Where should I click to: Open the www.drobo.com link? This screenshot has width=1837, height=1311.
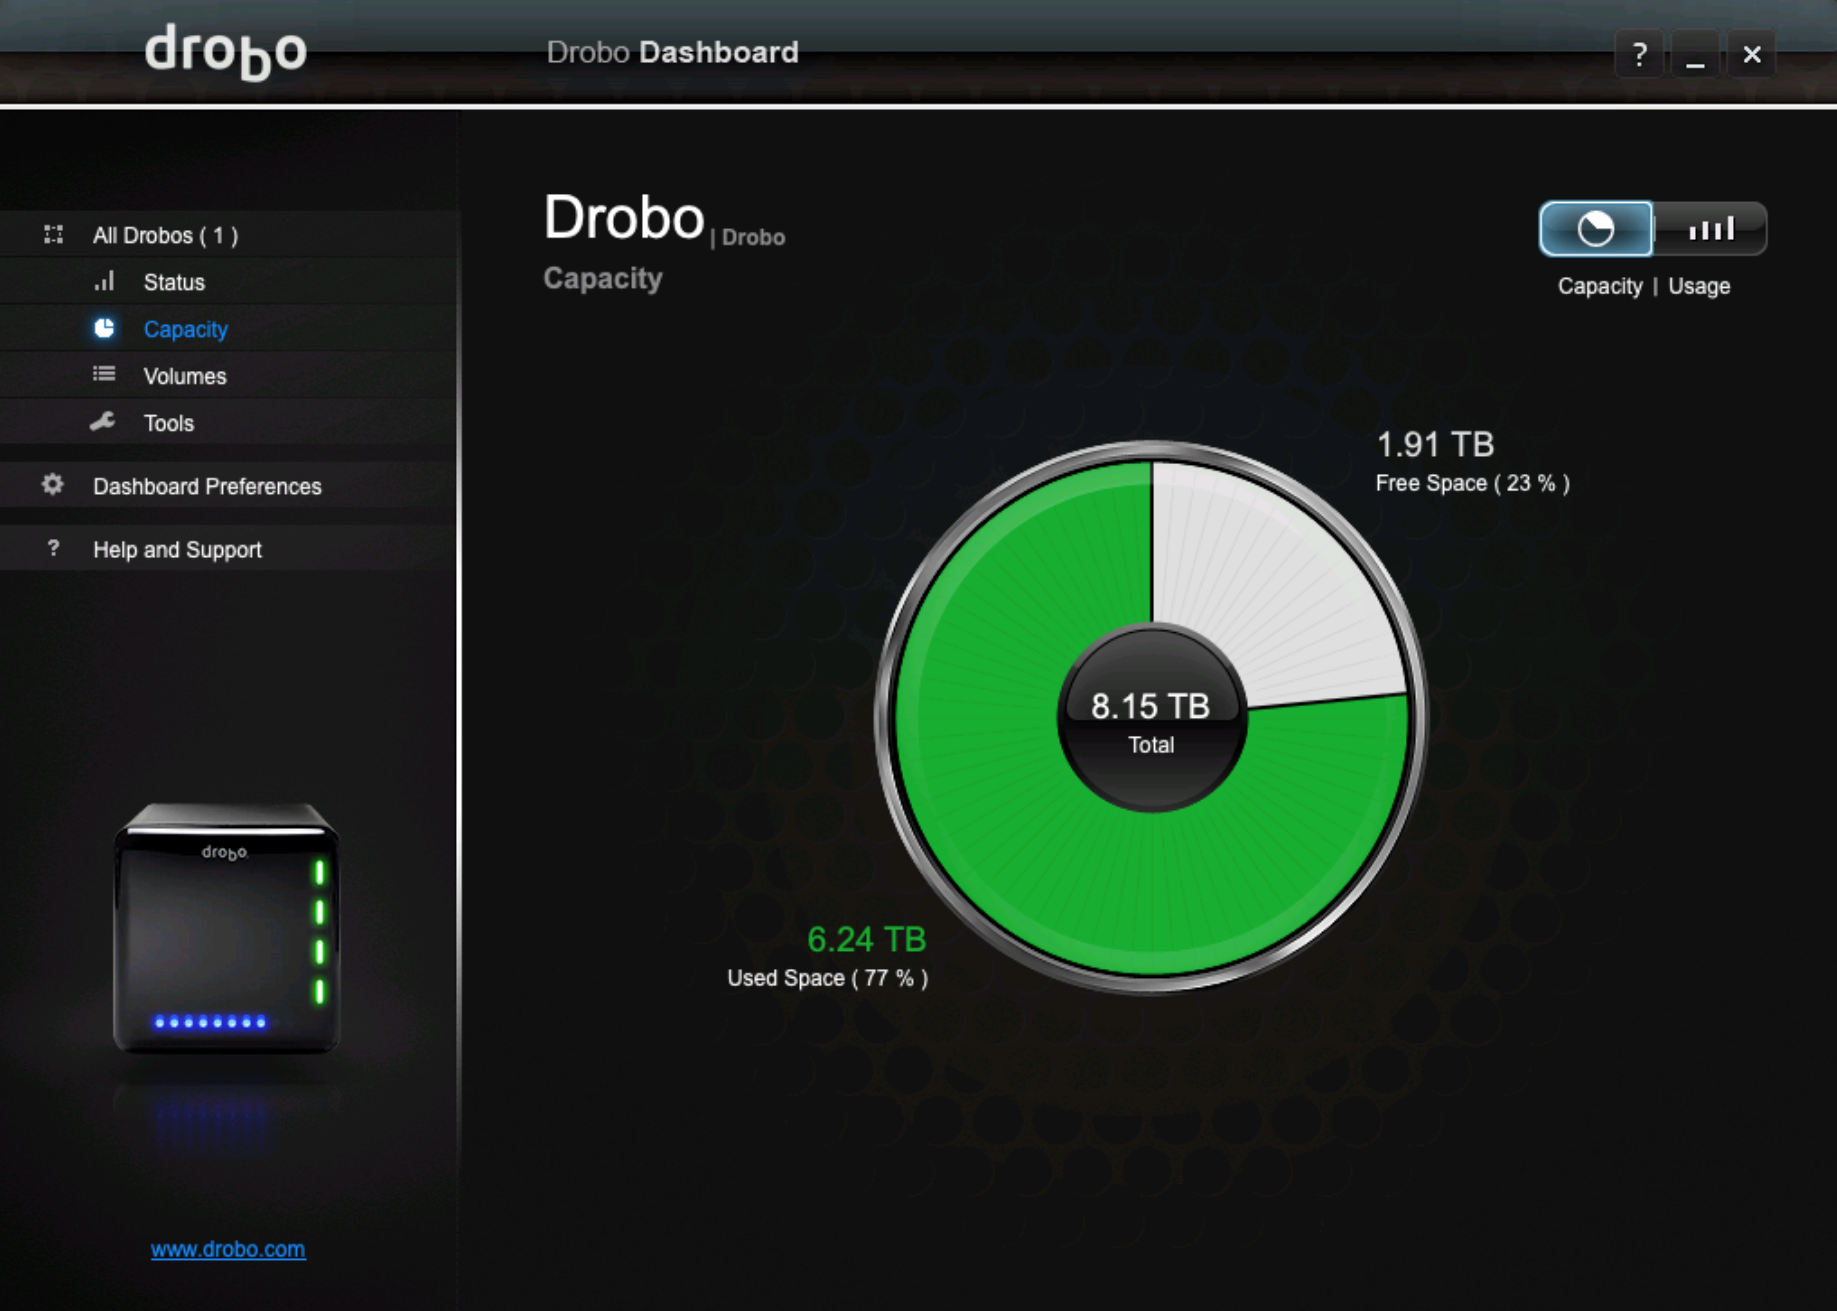point(227,1249)
